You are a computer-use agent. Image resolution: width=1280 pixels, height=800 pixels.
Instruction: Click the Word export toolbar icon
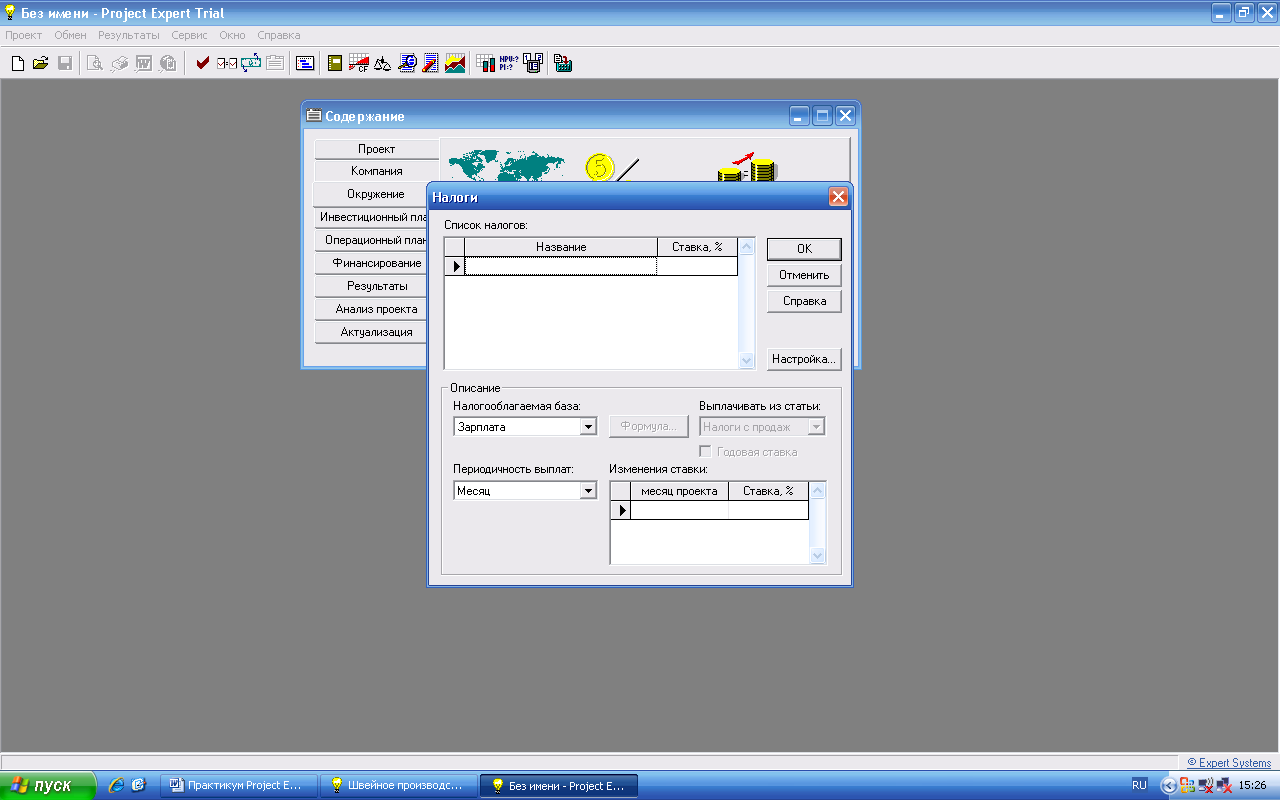pos(143,63)
